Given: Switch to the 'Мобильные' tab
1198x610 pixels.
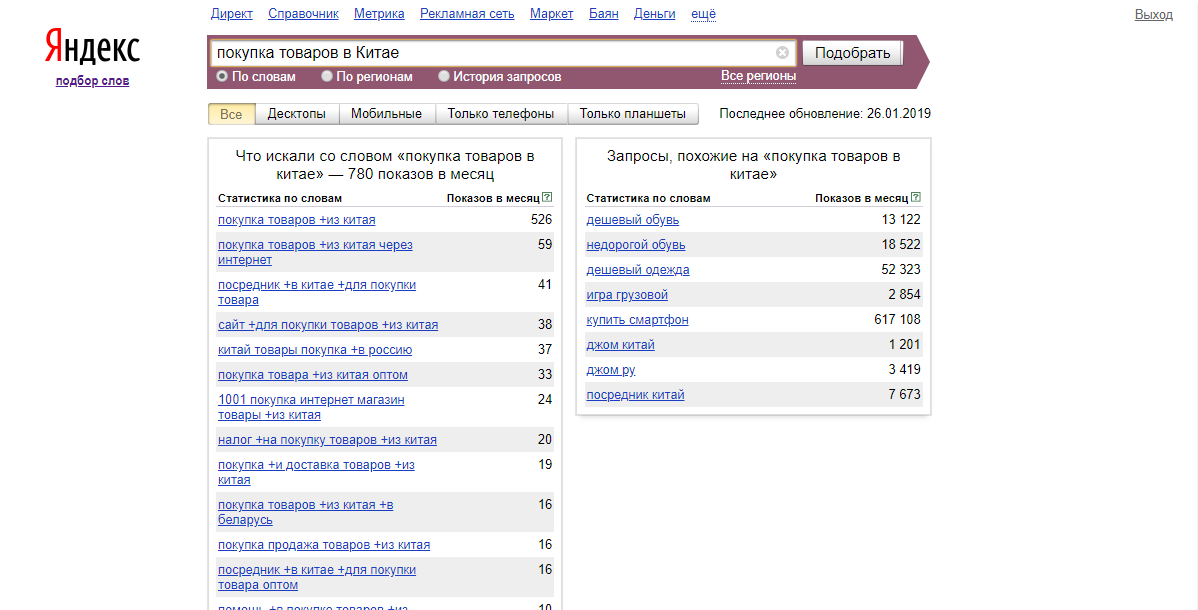Looking at the screenshot, I should pyautogui.click(x=387, y=114).
